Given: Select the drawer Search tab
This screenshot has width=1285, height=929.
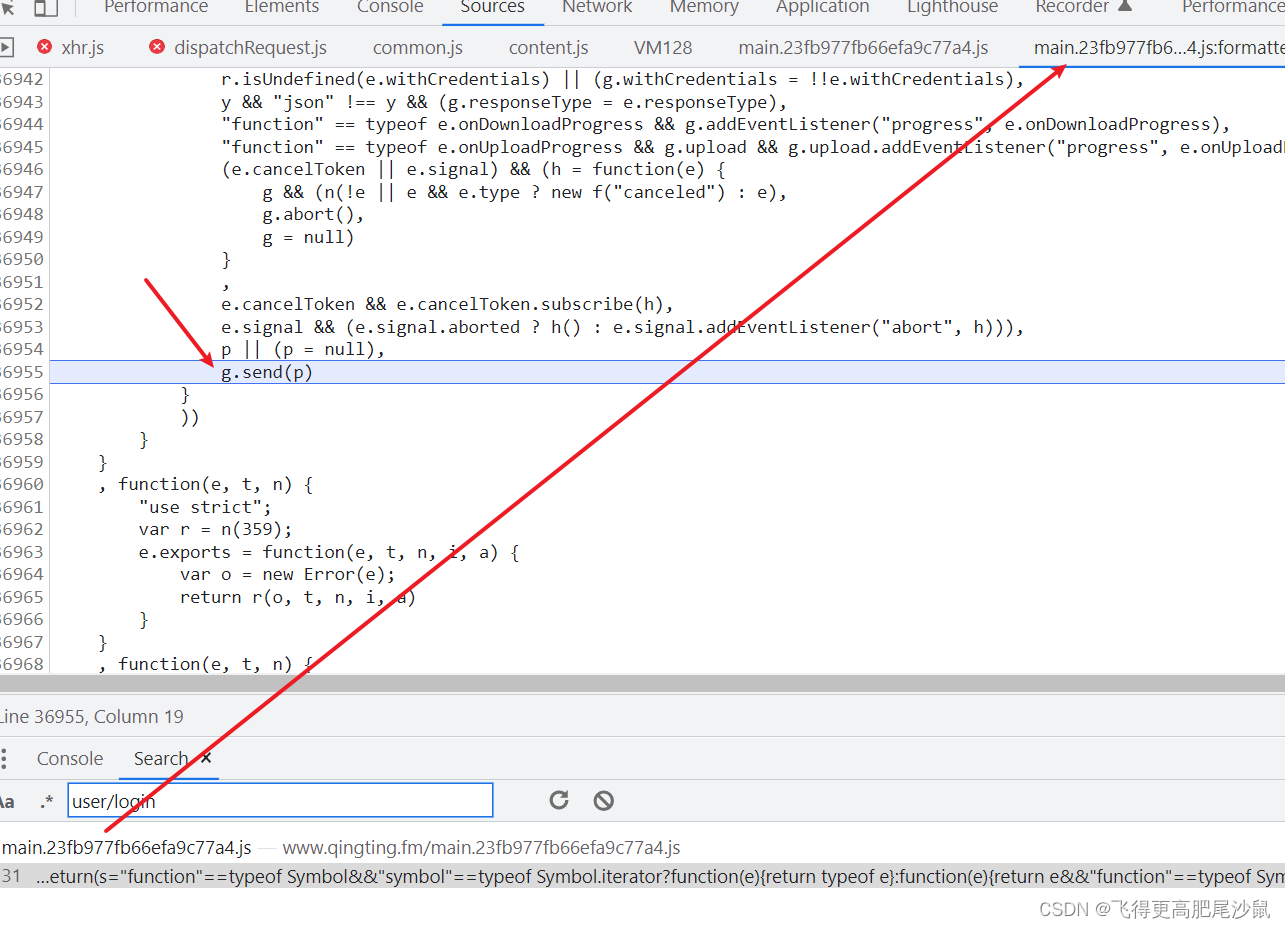Looking at the screenshot, I should [x=160, y=759].
